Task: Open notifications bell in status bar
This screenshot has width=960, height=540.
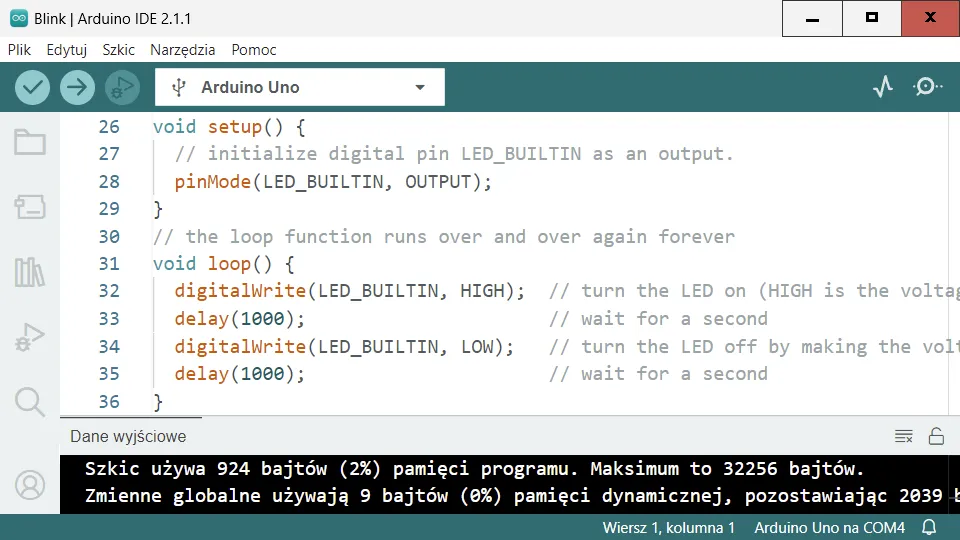Action: (x=929, y=527)
